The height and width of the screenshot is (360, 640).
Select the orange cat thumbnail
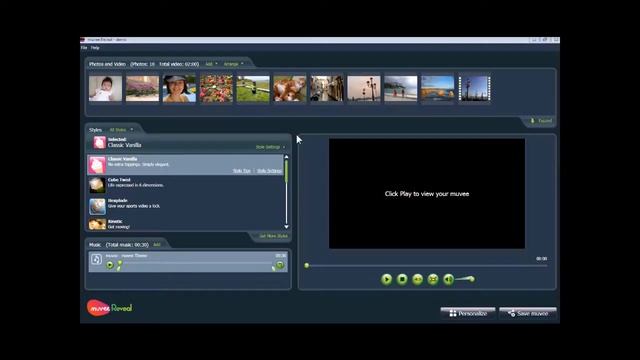pyautogui.click(x=290, y=88)
